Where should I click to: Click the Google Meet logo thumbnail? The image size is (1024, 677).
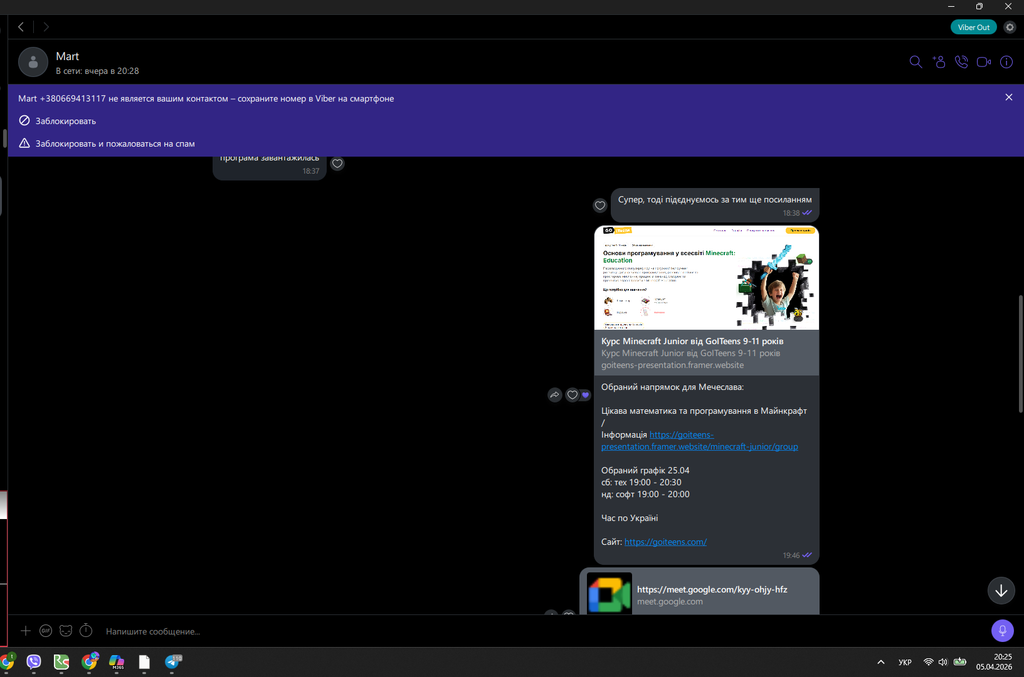pos(609,593)
